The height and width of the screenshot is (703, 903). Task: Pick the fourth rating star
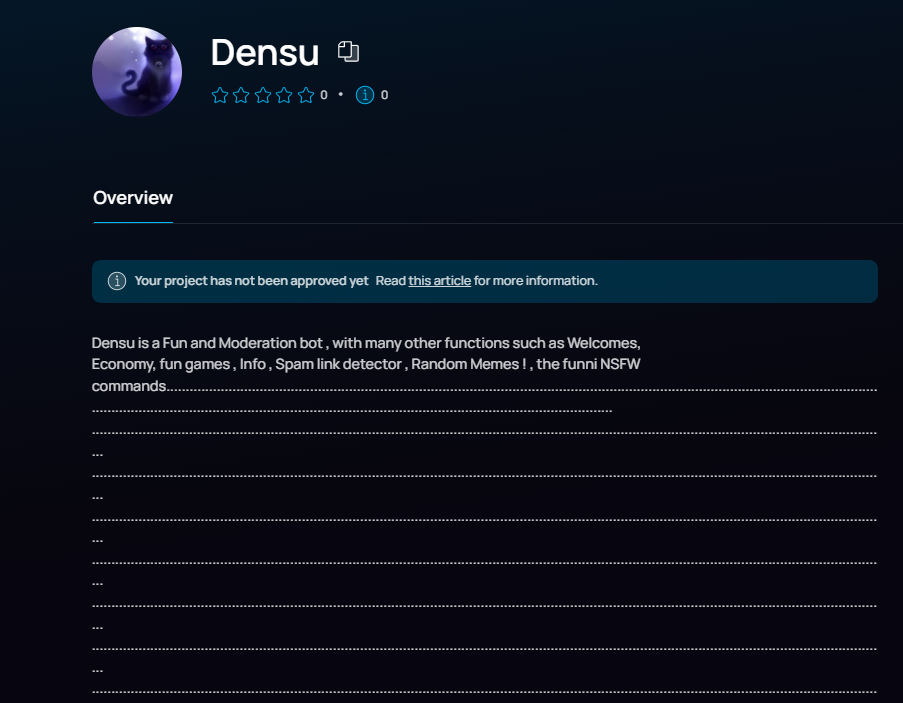pos(284,95)
